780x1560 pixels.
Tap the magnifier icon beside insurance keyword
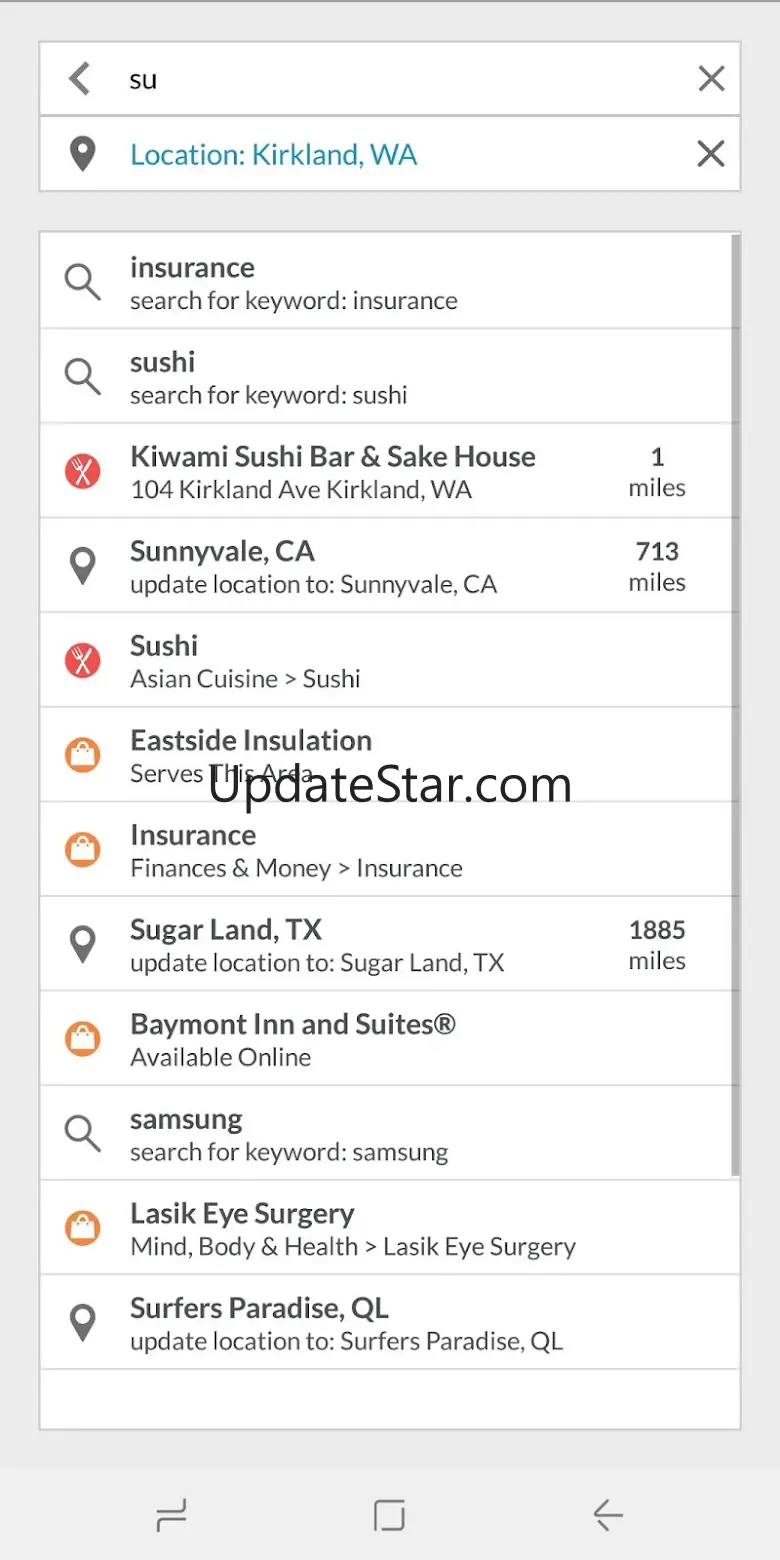coord(83,282)
